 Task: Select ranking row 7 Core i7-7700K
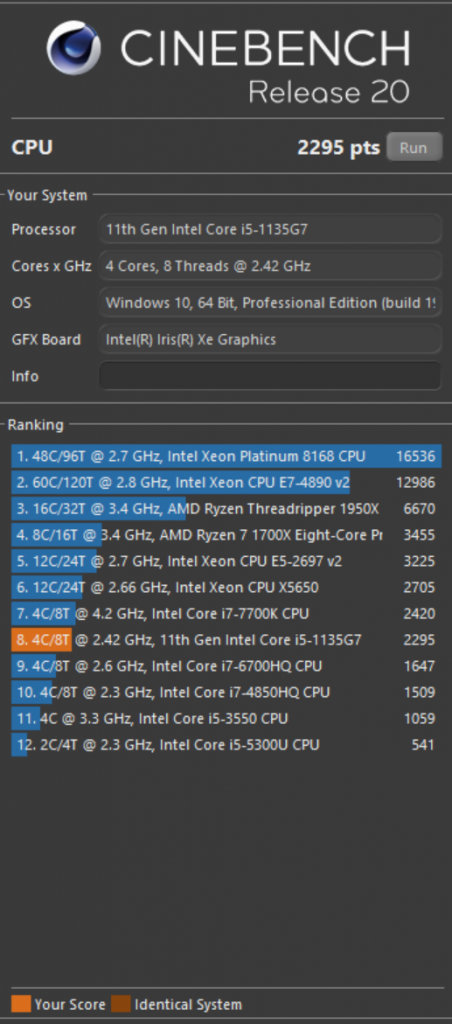pyautogui.click(x=226, y=613)
